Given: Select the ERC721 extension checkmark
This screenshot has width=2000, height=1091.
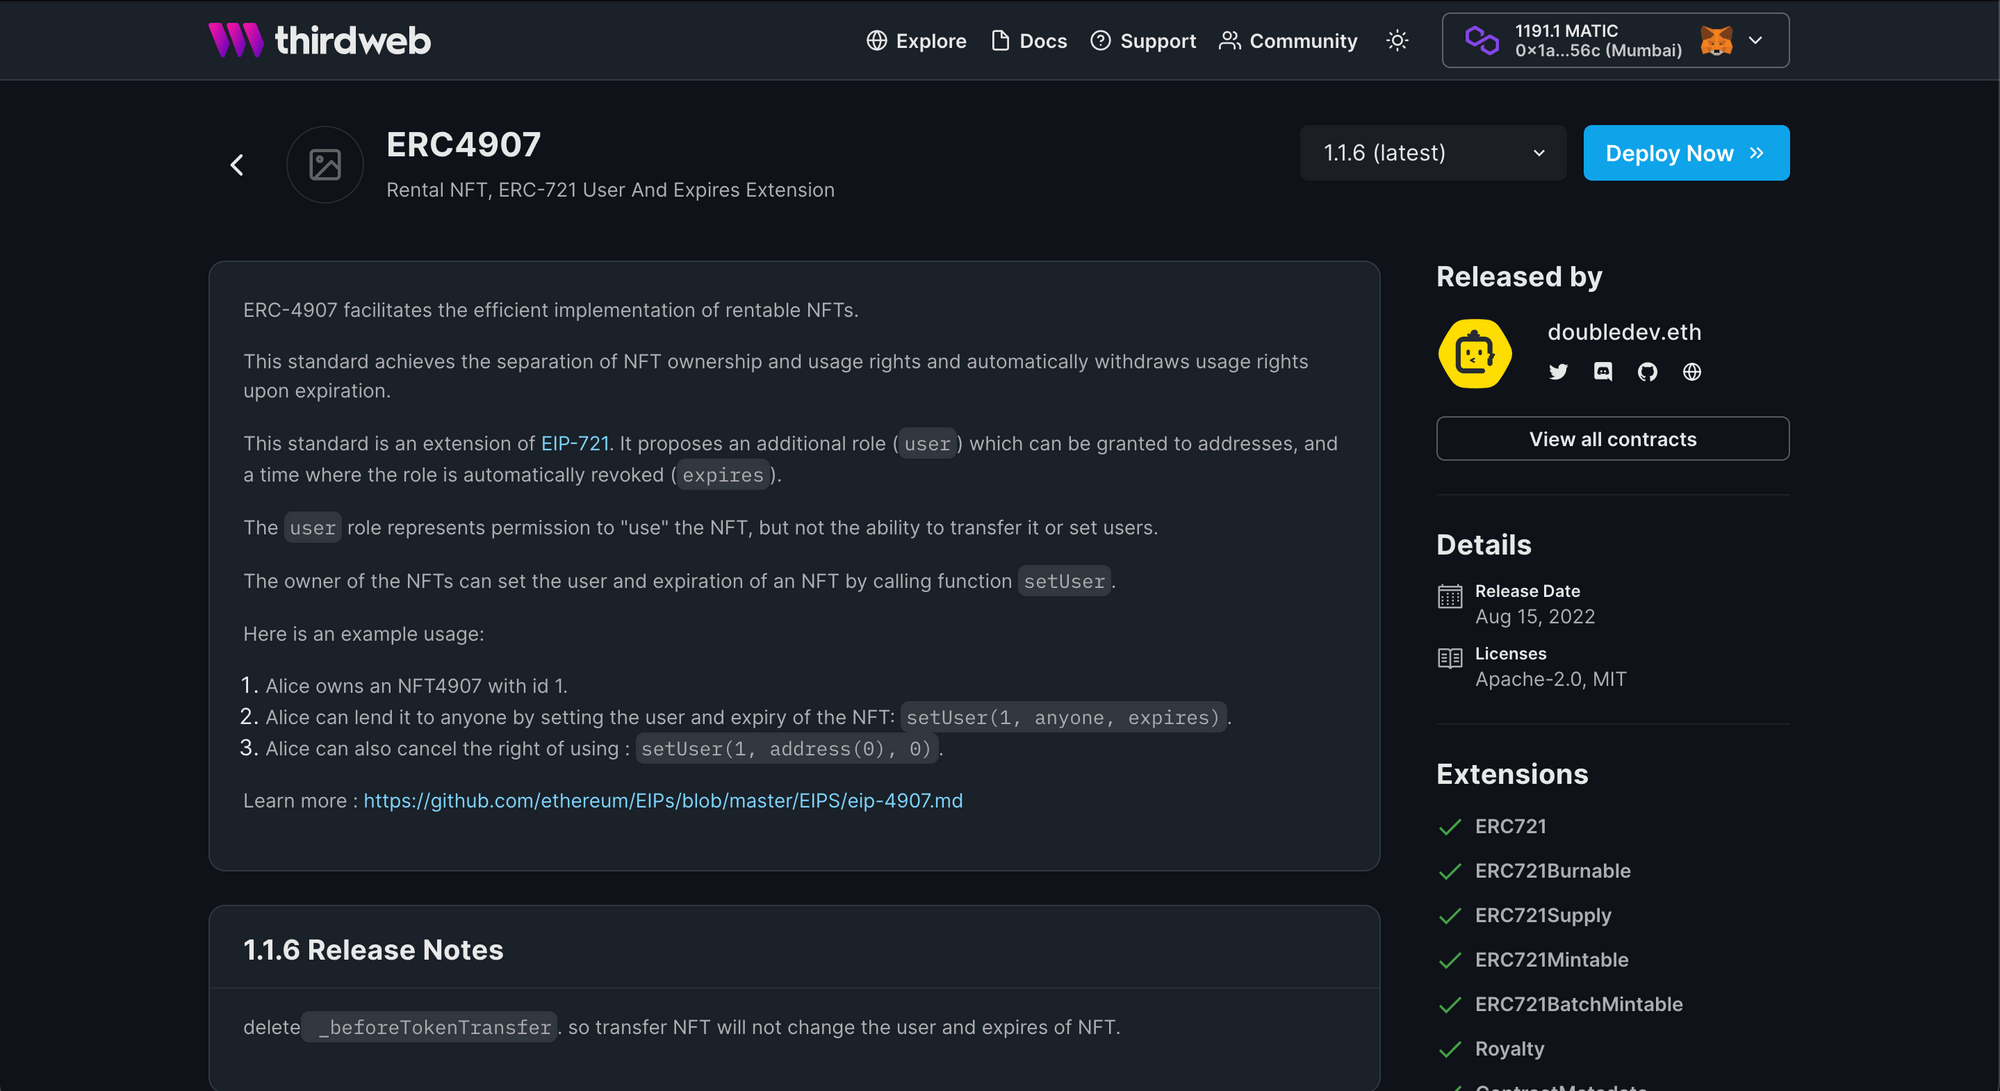Looking at the screenshot, I should (1450, 827).
